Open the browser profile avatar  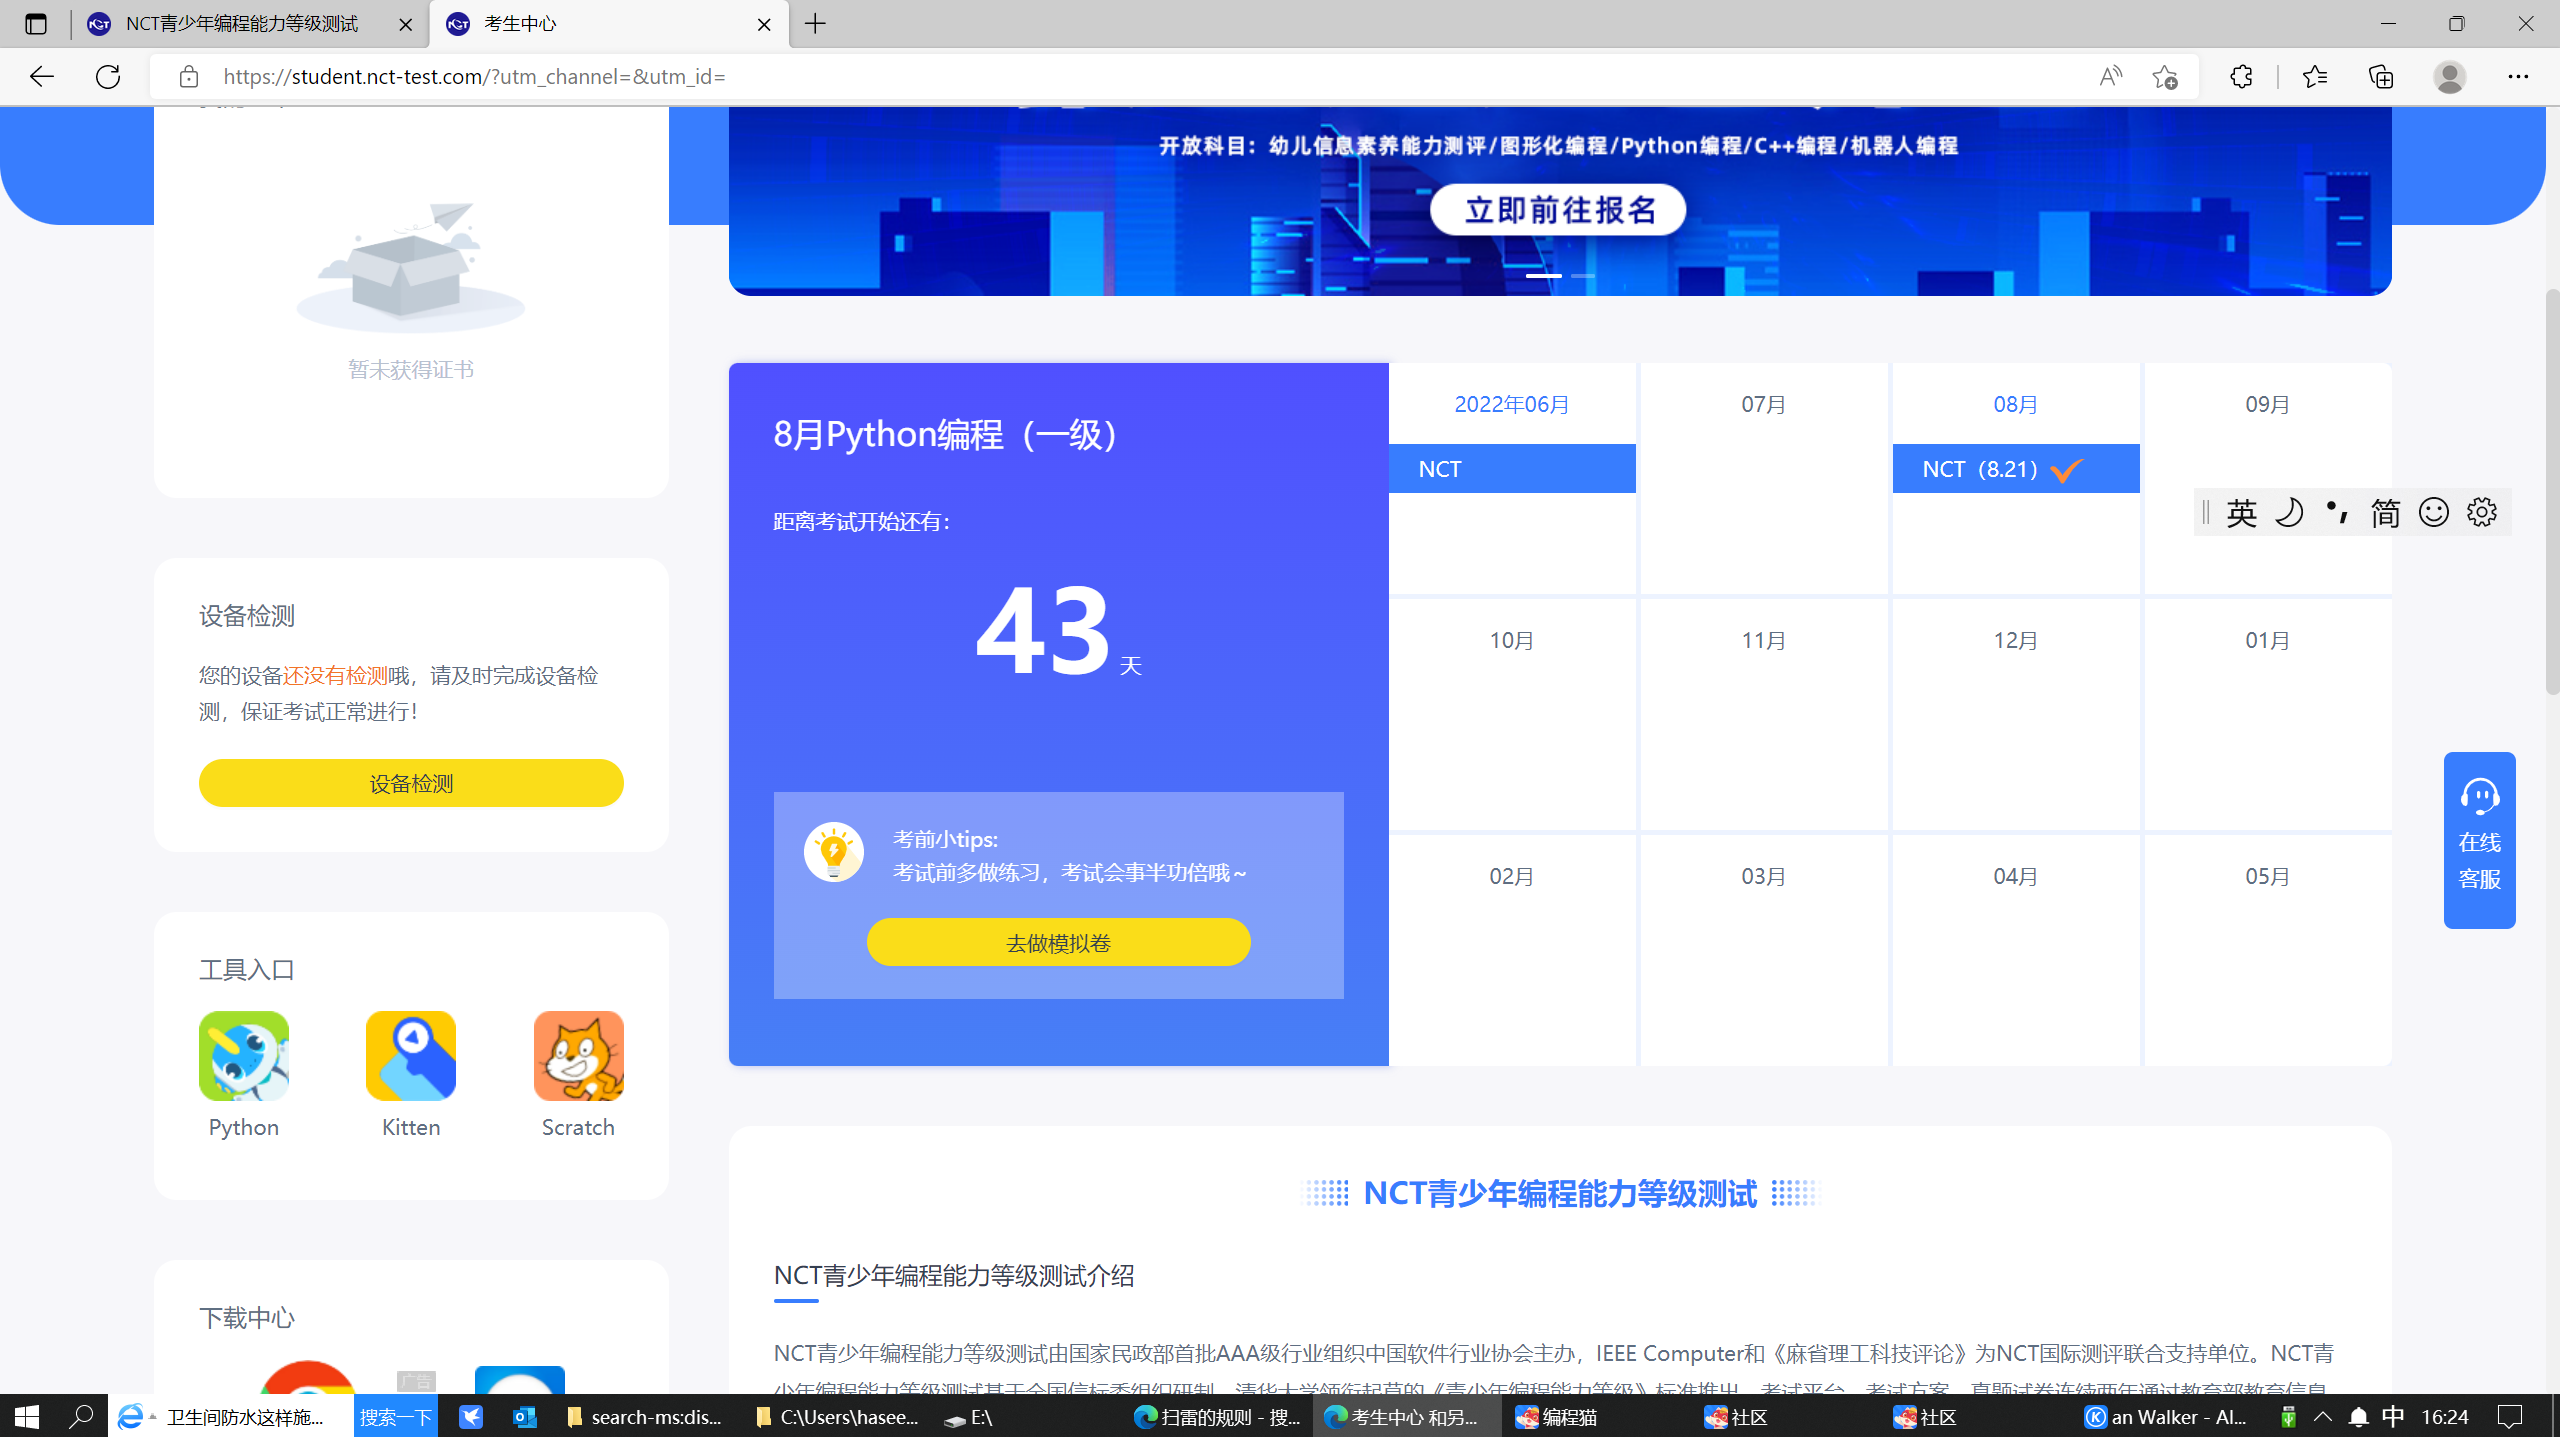(2449, 76)
